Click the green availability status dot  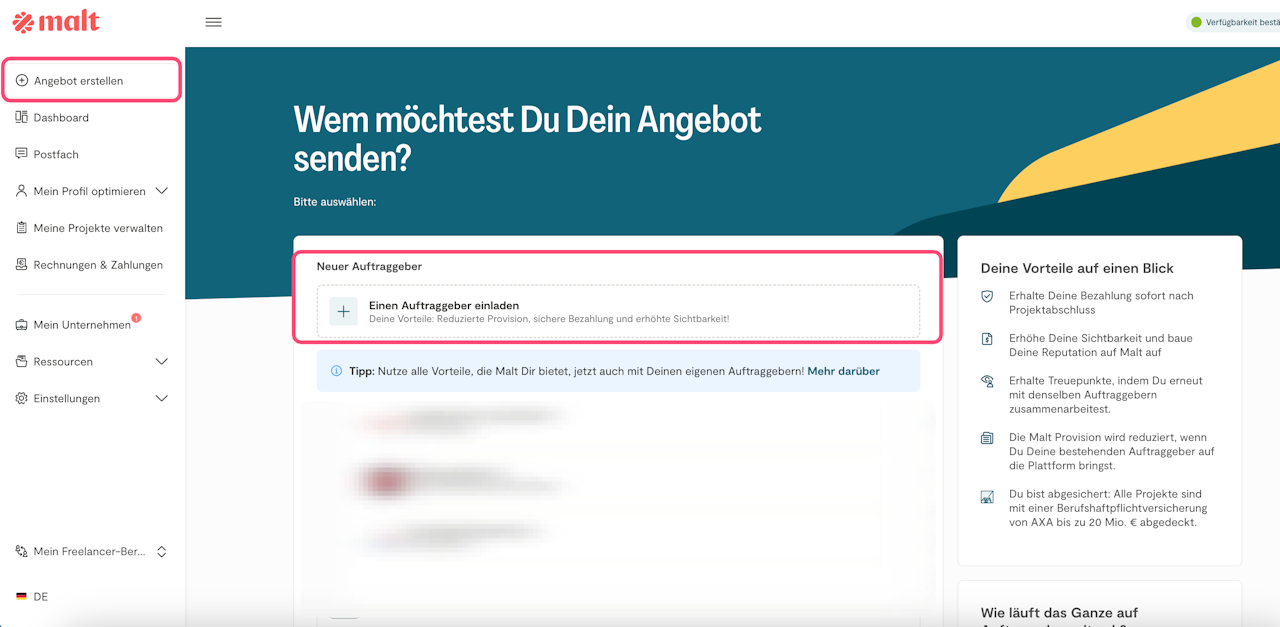[1196, 22]
